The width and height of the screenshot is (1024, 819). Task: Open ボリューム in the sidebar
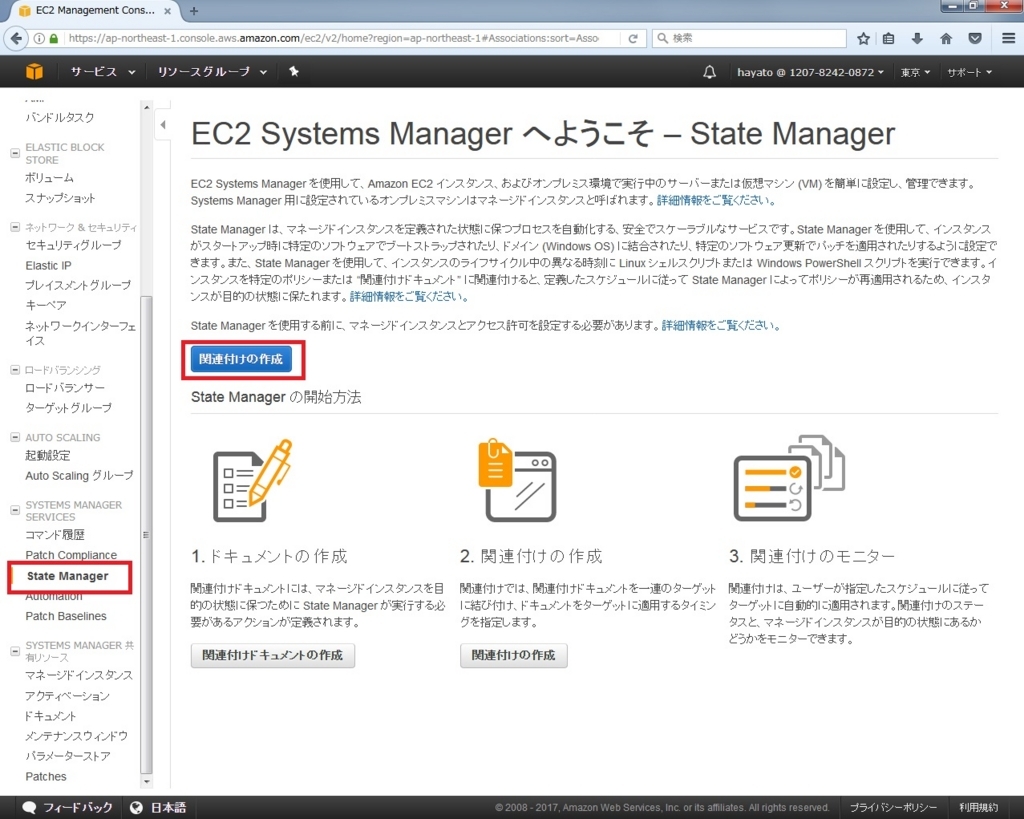pyautogui.click(x=49, y=178)
